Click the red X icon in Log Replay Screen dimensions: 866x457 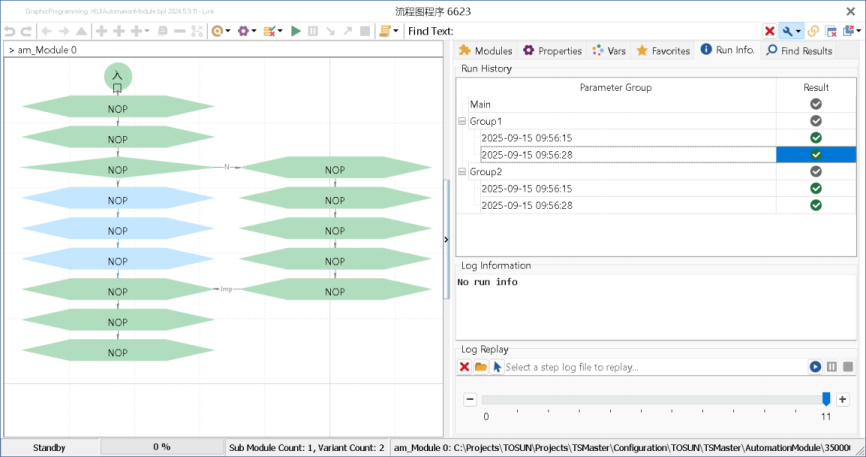(465, 367)
